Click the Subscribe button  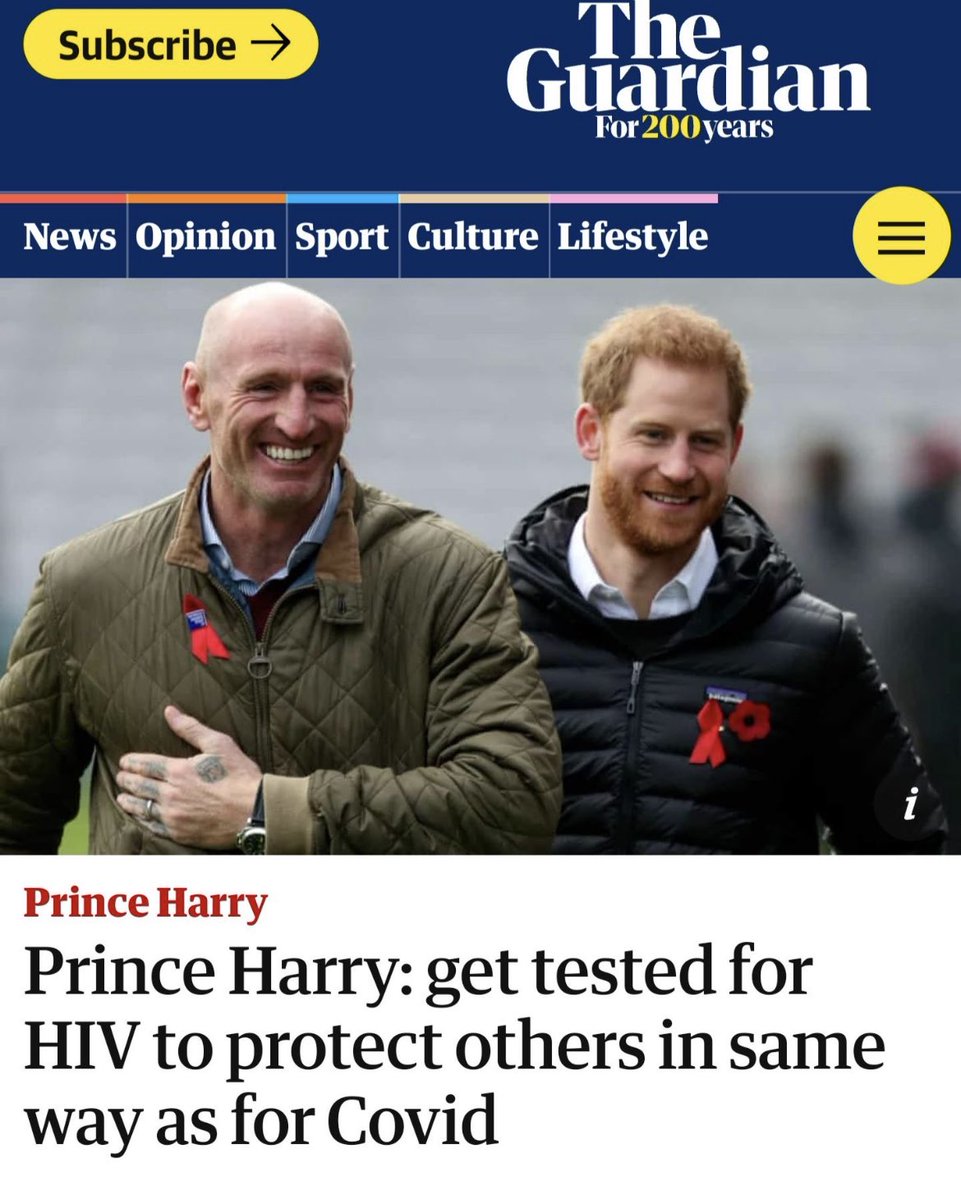[x=171, y=45]
